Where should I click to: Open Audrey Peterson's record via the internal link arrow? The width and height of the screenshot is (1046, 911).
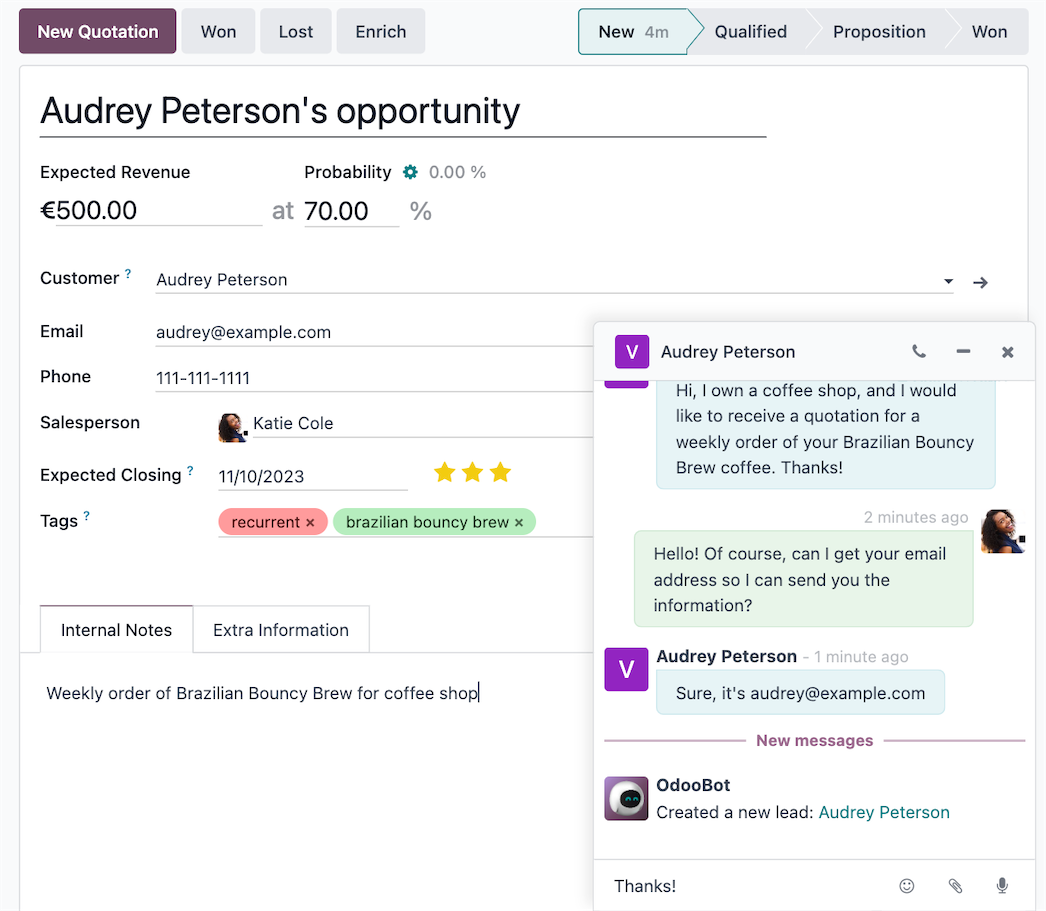980,282
